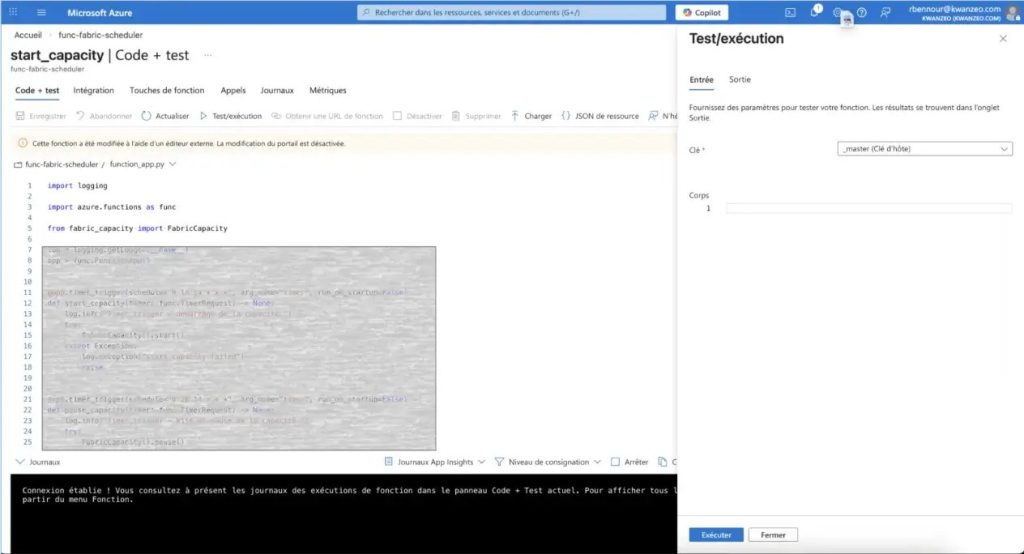Click code line 'import azure.functions as func'
The height and width of the screenshot is (554, 1024).
pos(112,207)
